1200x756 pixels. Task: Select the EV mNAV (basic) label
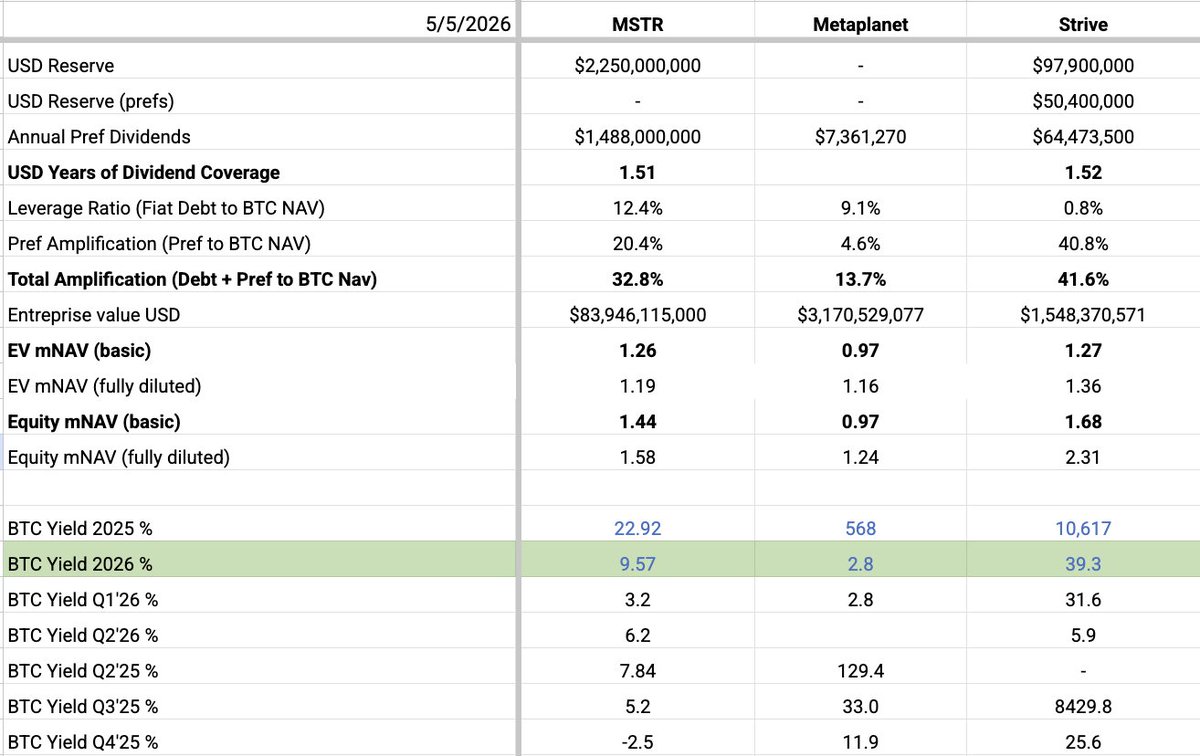coord(79,350)
